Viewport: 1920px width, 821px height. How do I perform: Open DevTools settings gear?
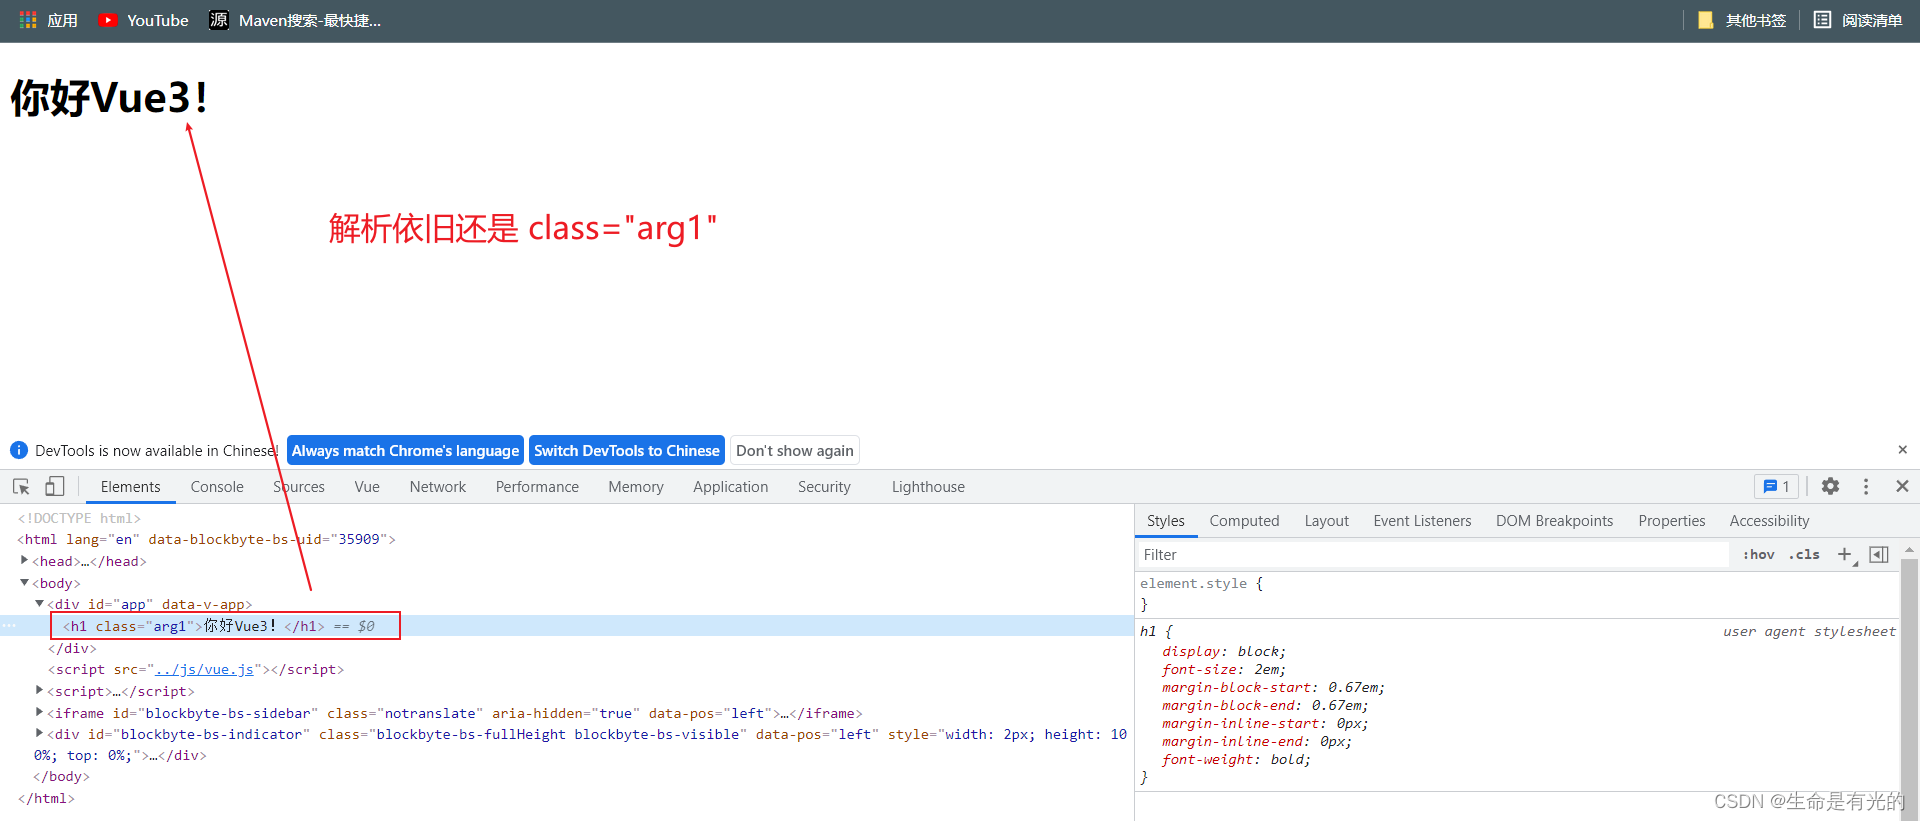click(1830, 486)
